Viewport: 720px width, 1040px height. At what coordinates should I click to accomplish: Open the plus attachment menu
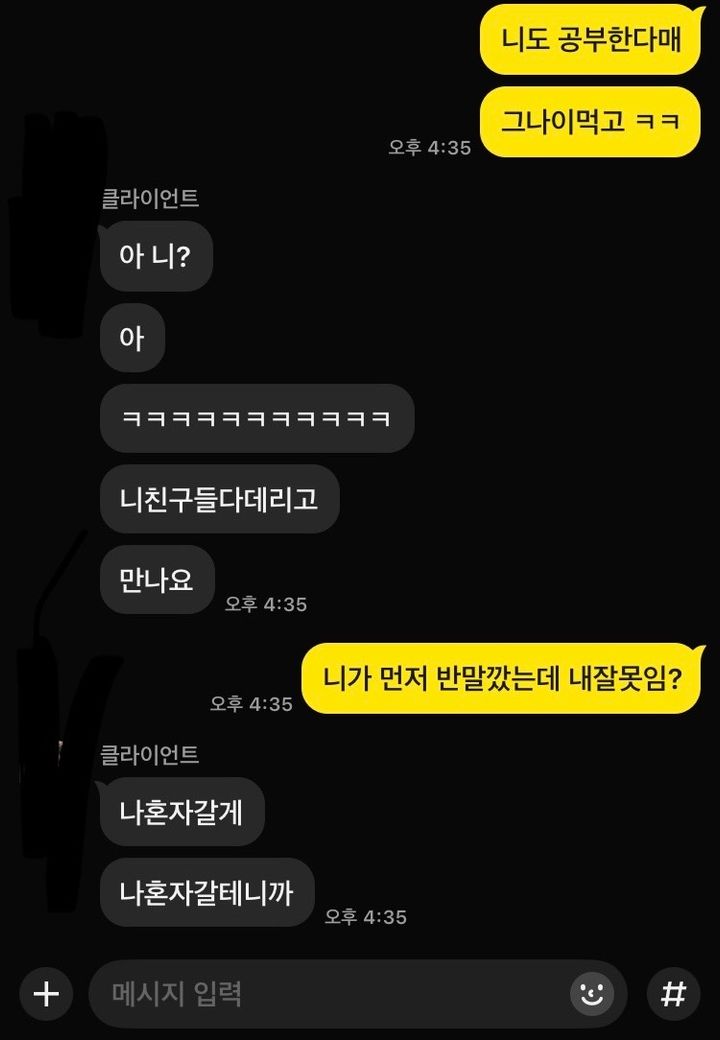tap(46, 994)
